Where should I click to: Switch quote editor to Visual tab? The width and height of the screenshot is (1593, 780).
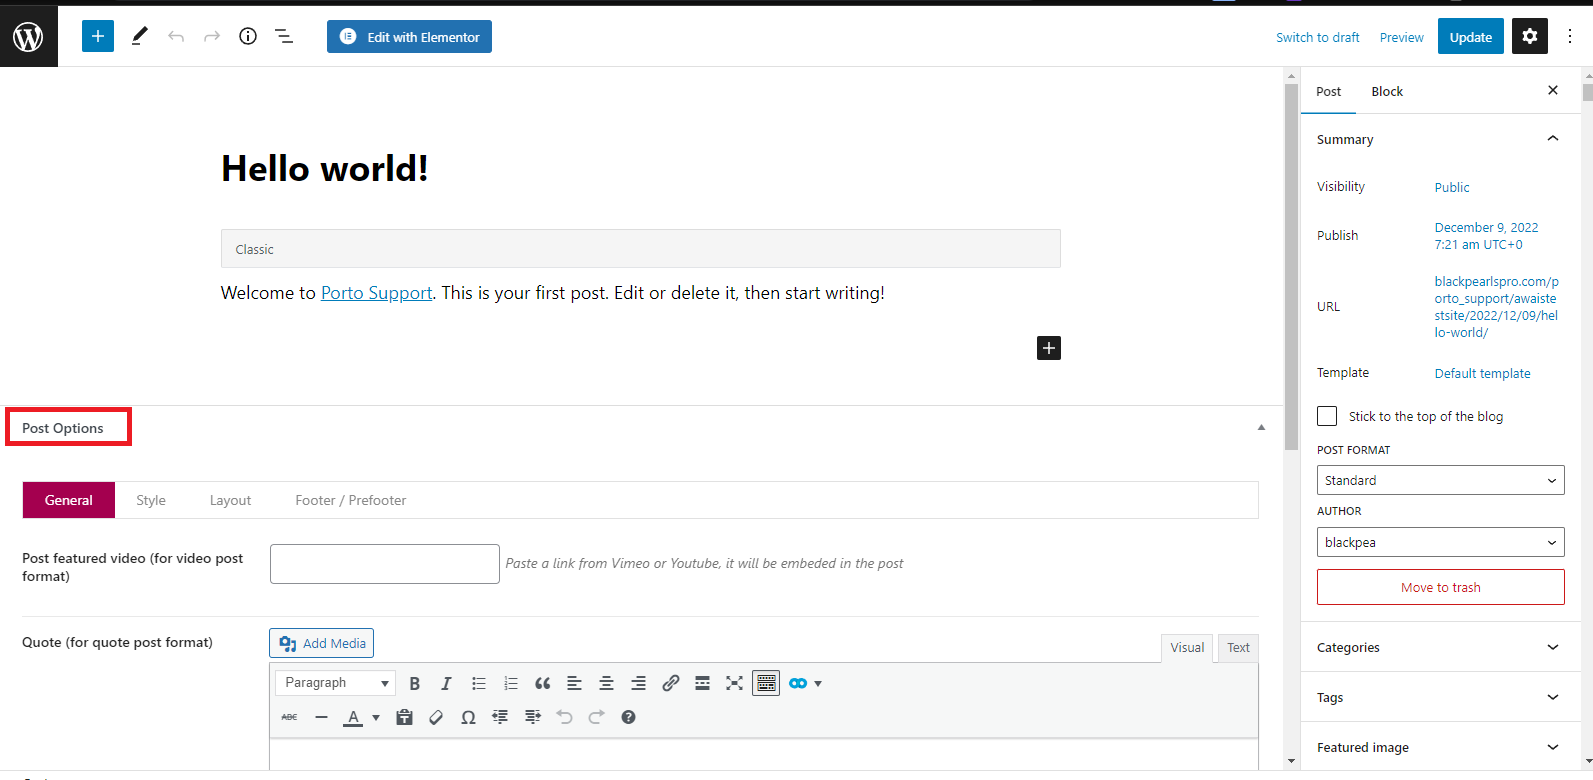click(x=1187, y=648)
